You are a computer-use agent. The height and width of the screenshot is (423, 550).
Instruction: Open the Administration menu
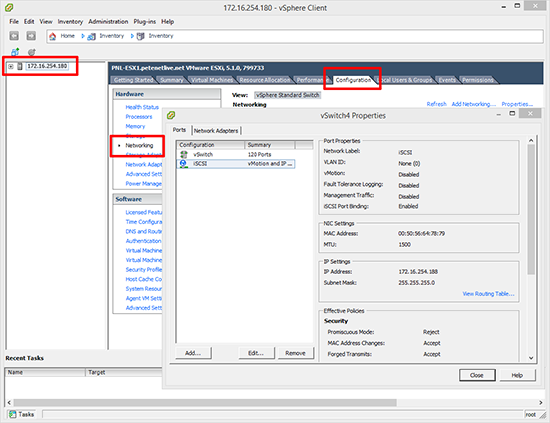[108, 22]
